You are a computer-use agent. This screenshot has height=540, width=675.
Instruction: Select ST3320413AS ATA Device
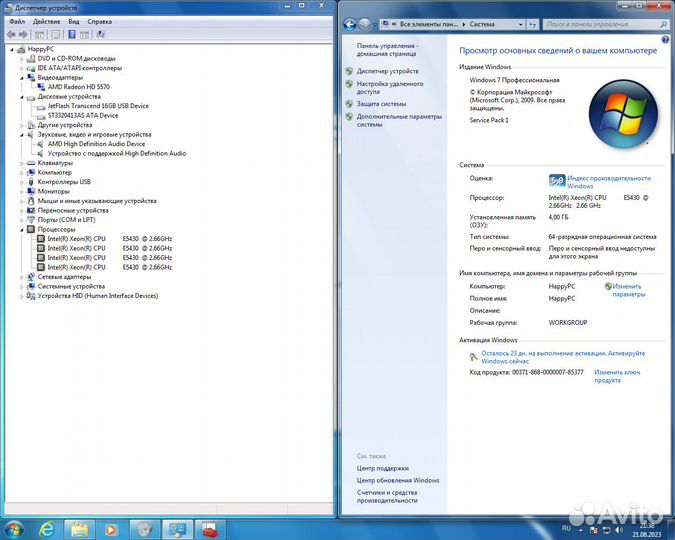[83, 115]
